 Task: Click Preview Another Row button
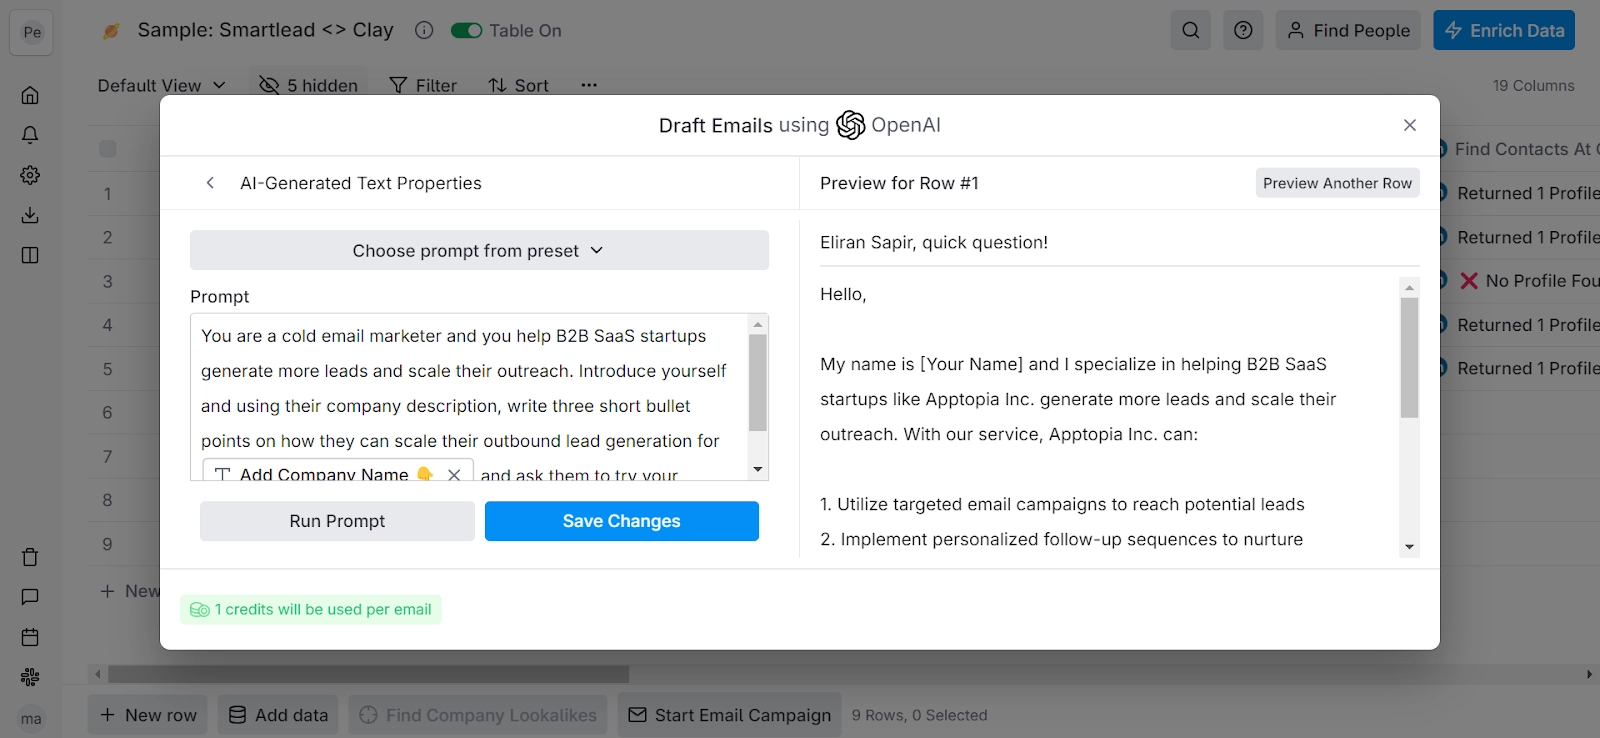[x=1337, y=183]
